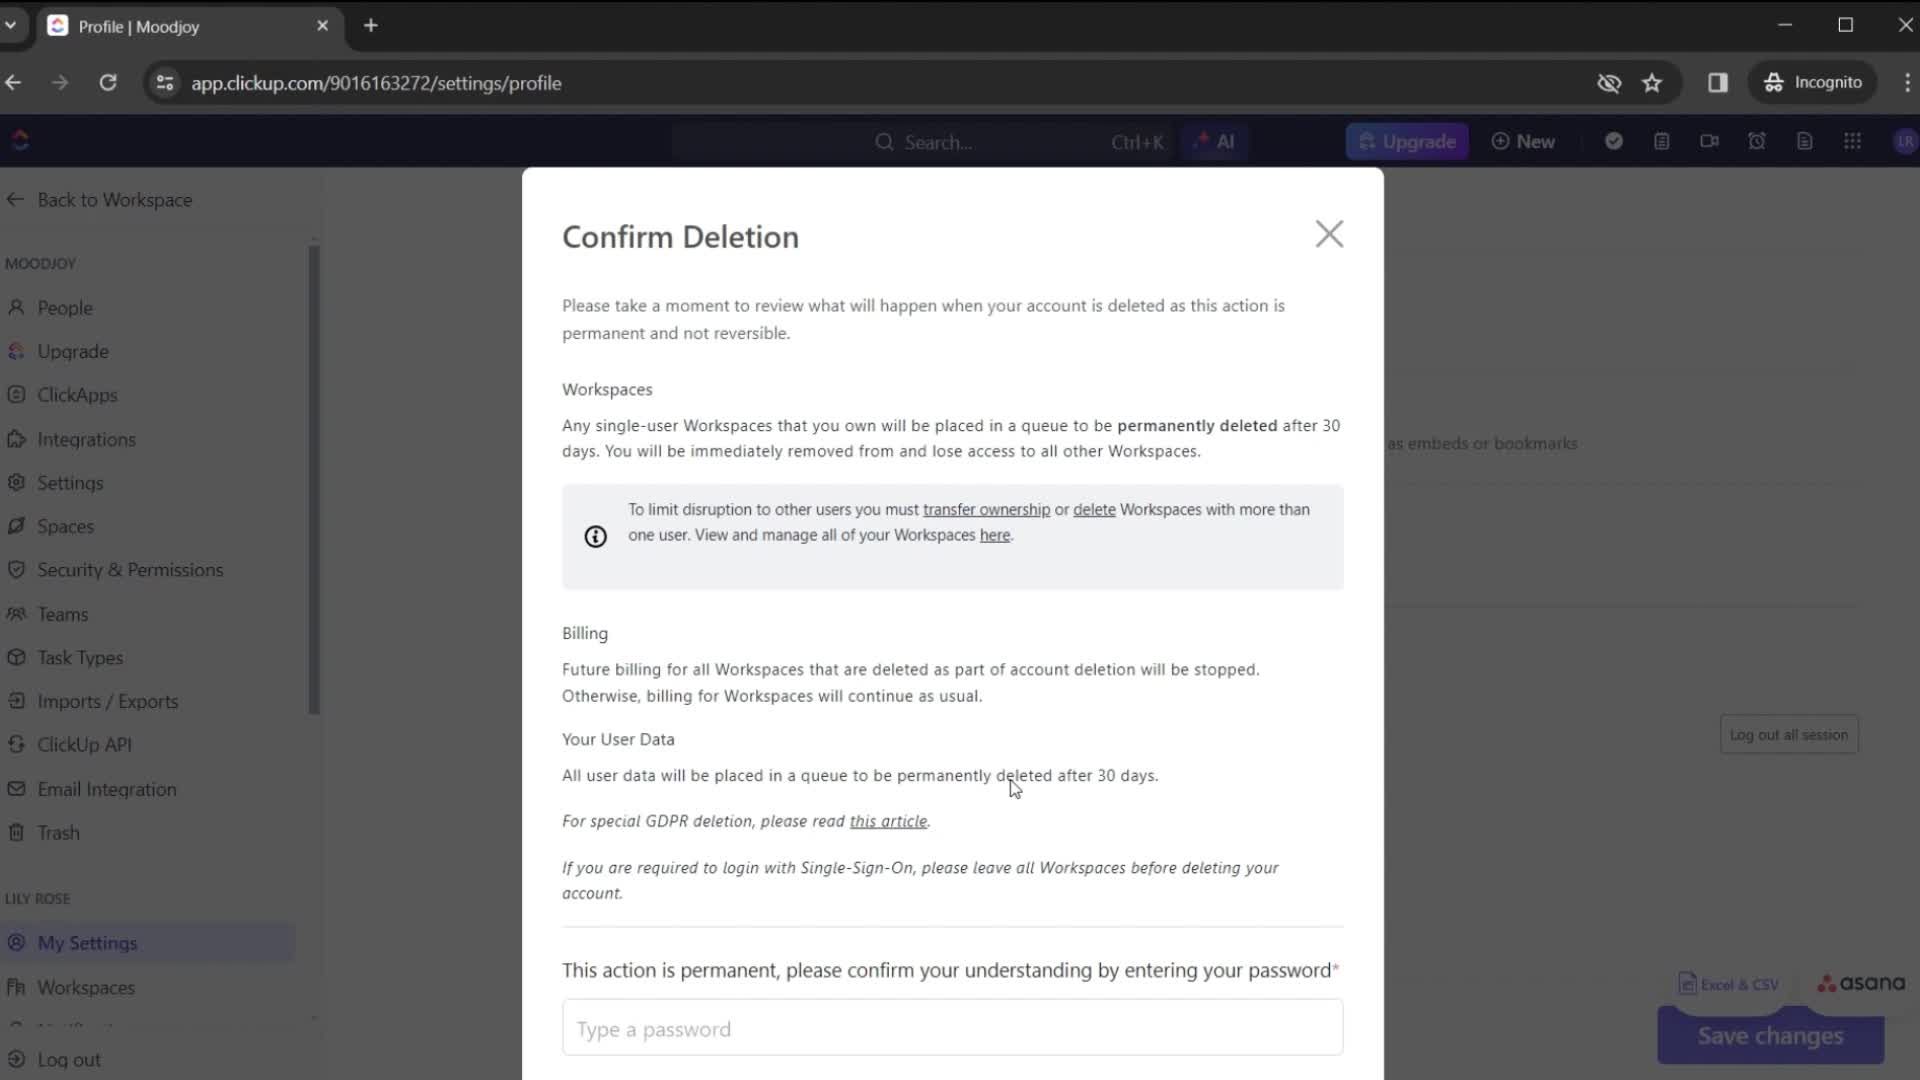Go Back to Workspace

(x=99, y=200)
